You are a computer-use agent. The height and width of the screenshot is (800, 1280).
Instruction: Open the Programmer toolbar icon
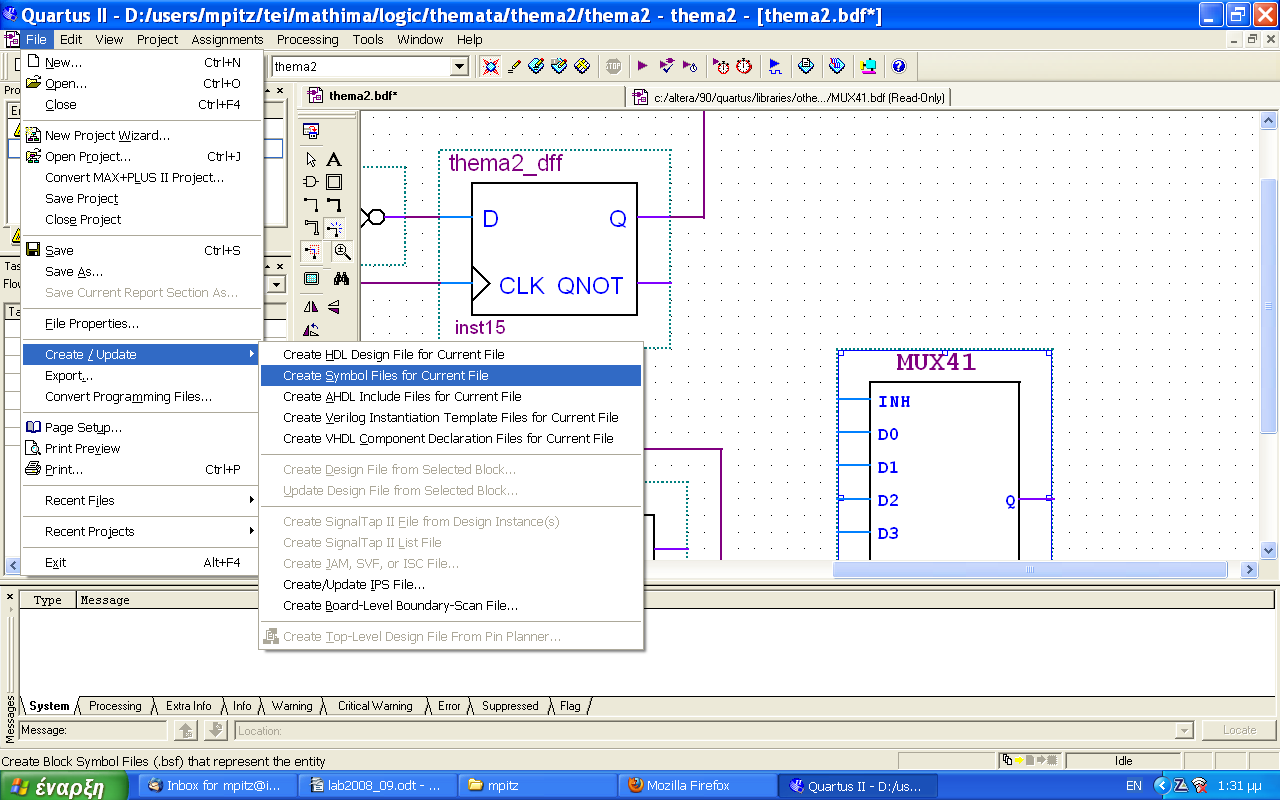coord(837,66)
